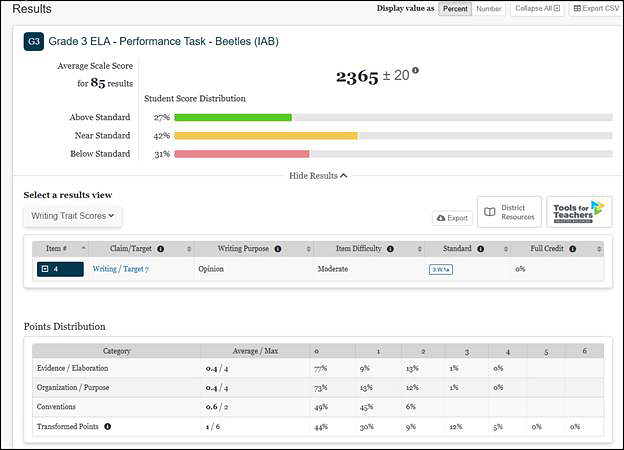Image resolution: width=624 pixels, height=450 pixels.
Task: Click the 27% Above Standard value
Action: coord(162,117)
